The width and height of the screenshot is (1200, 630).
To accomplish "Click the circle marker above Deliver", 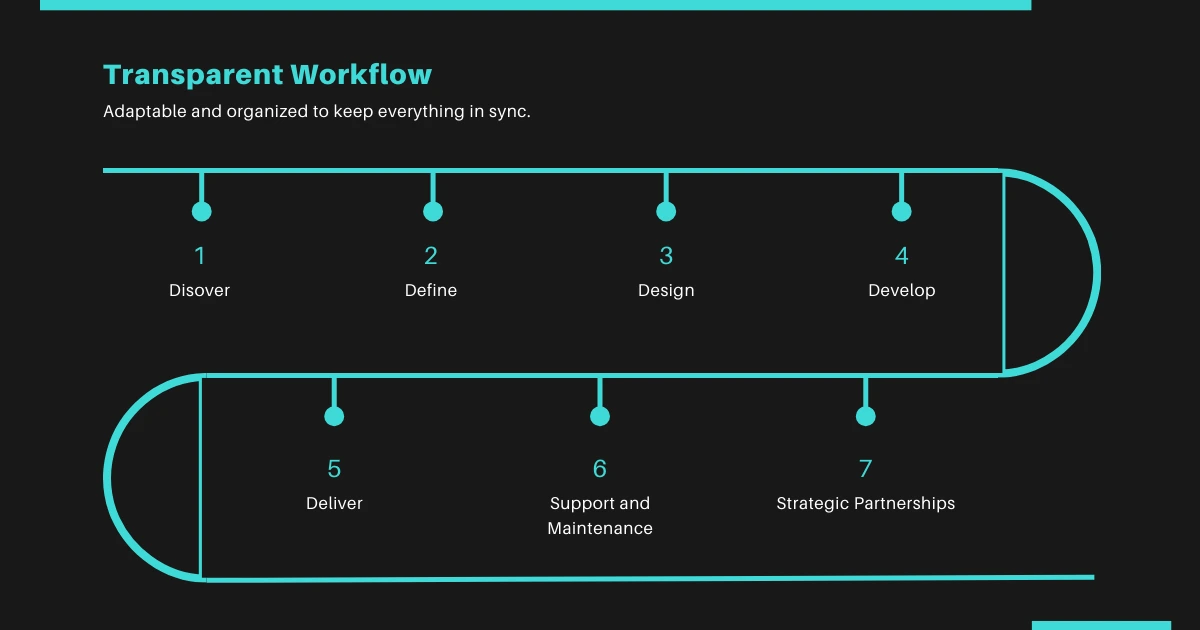I will (x=334, y=414).
